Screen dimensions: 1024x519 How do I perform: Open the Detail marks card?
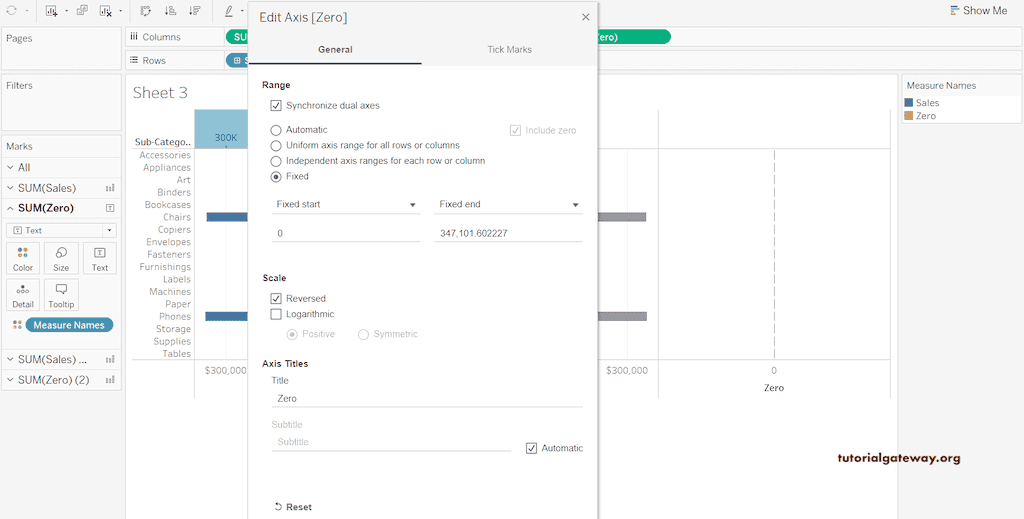(x=23, y=295)
